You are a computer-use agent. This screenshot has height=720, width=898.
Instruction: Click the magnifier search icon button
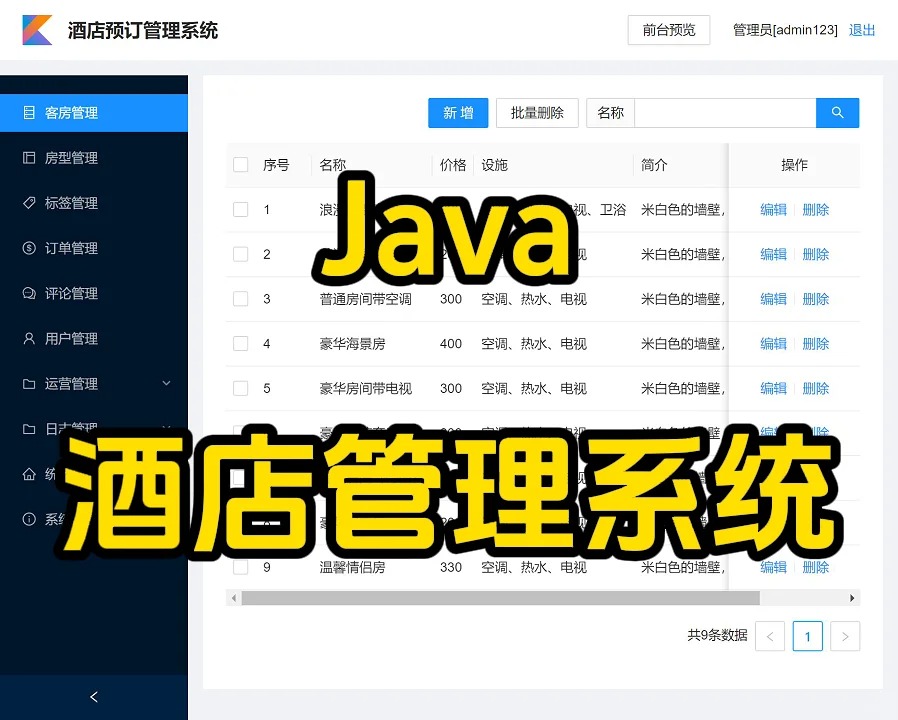pyautogui.click(x=837, y=113)
